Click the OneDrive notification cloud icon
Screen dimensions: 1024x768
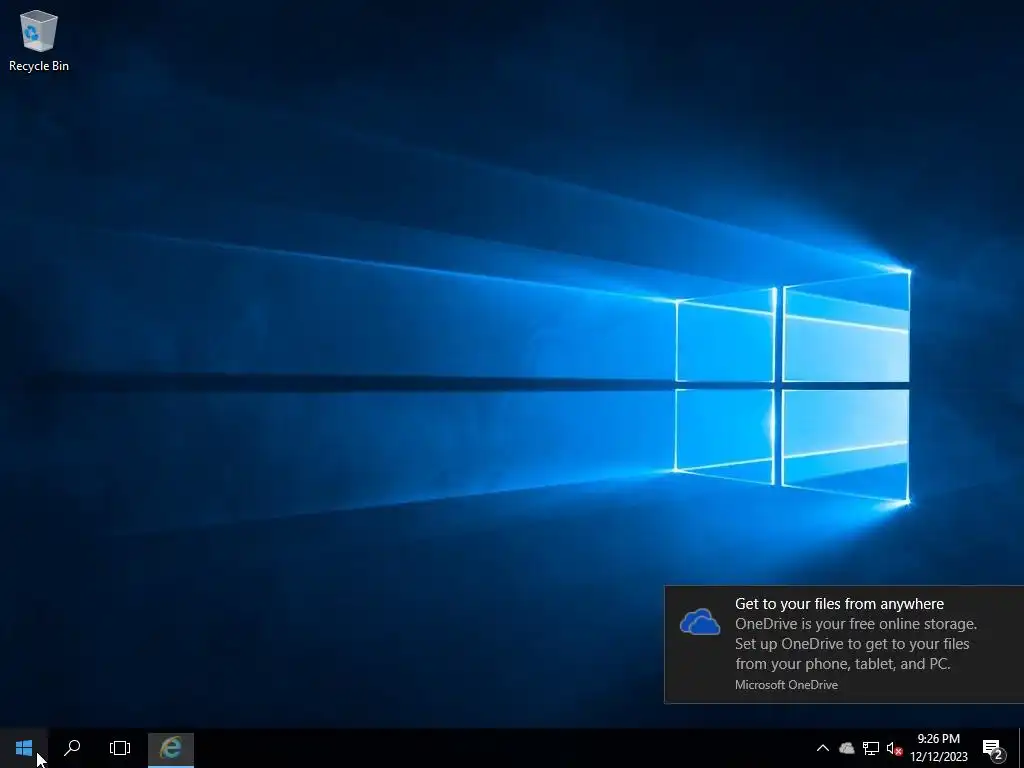[699, 622]
